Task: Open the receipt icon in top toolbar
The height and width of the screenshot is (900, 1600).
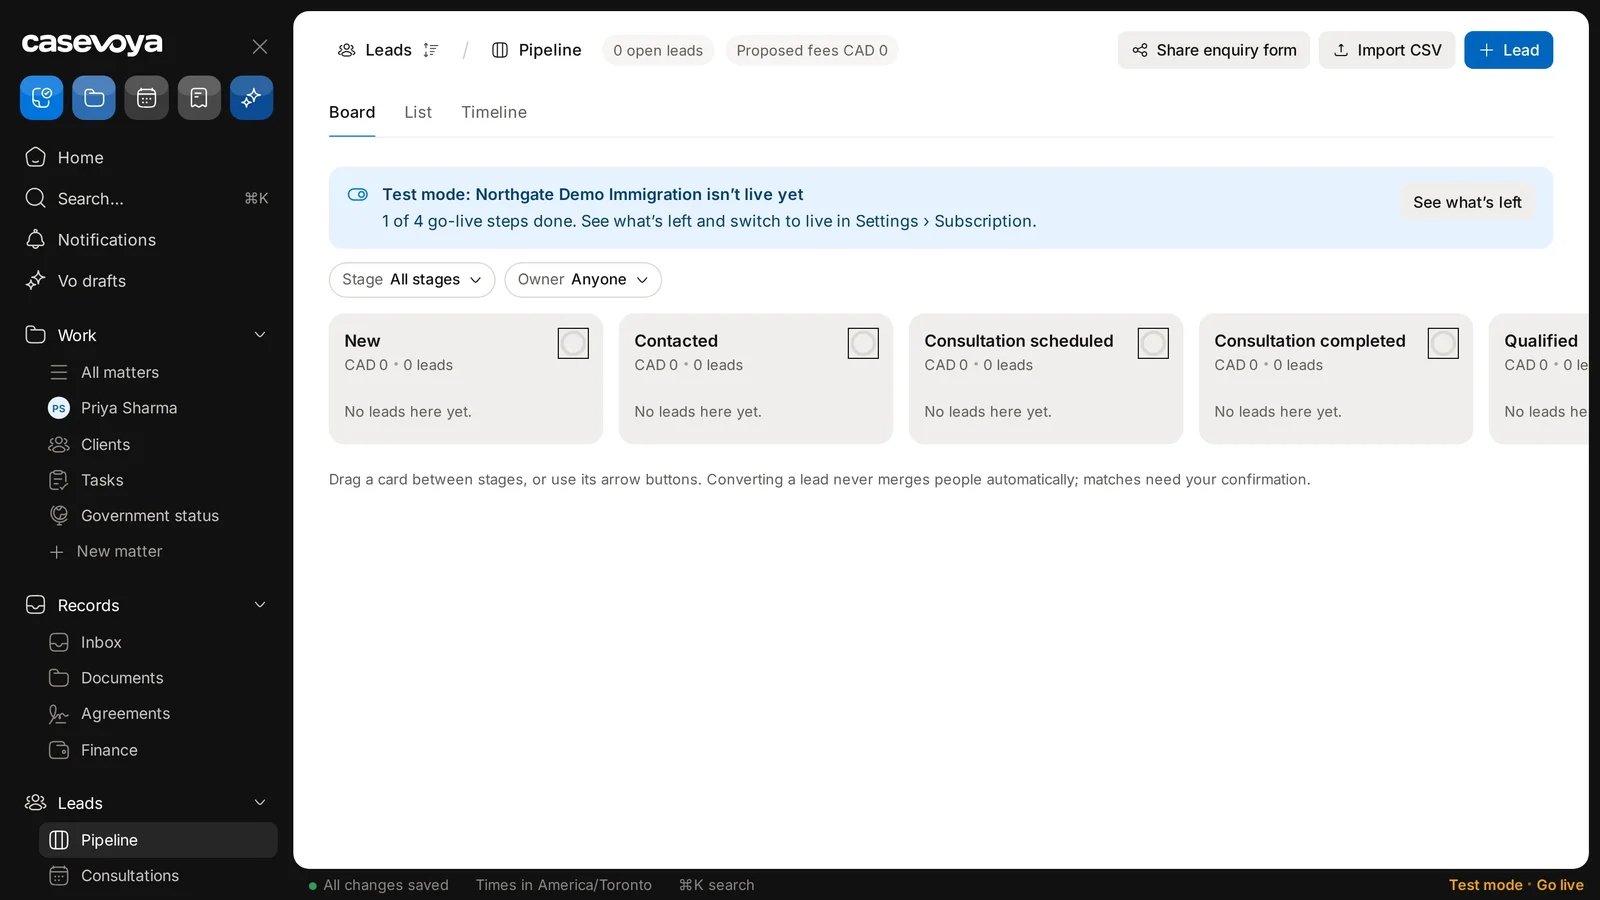Action: point(199,98)
